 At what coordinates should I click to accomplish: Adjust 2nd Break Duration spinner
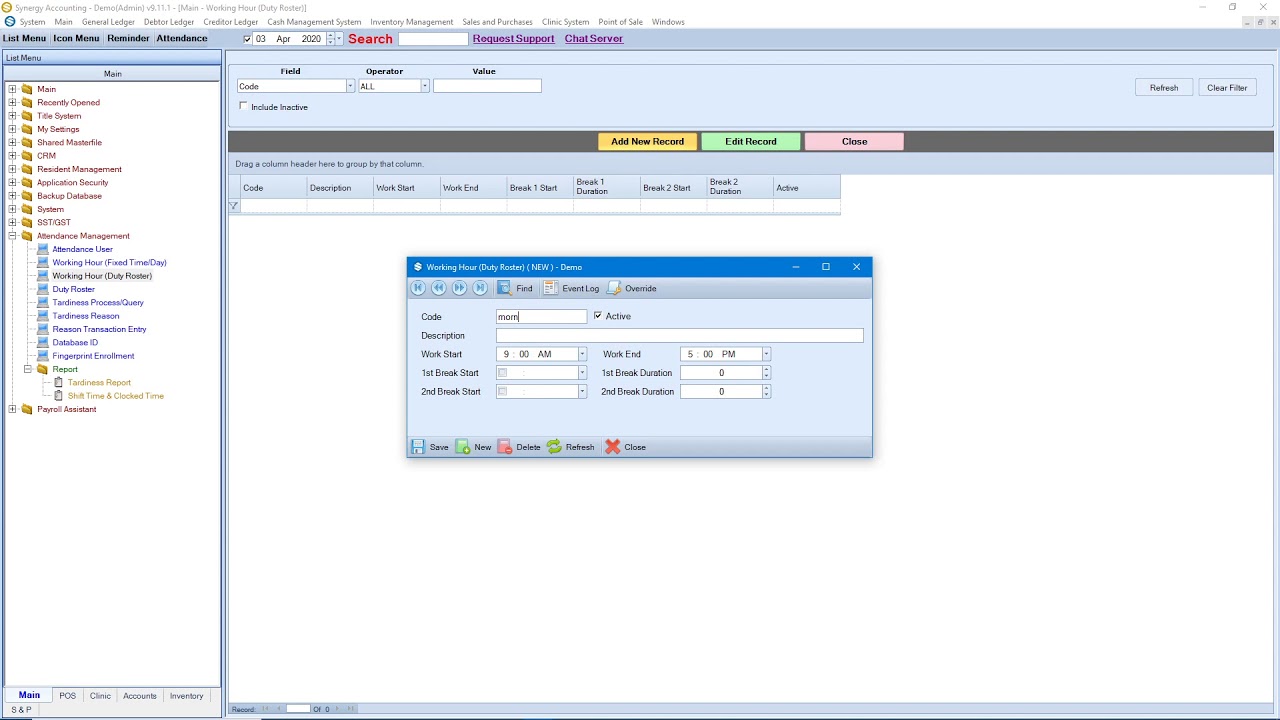(766, 392)
